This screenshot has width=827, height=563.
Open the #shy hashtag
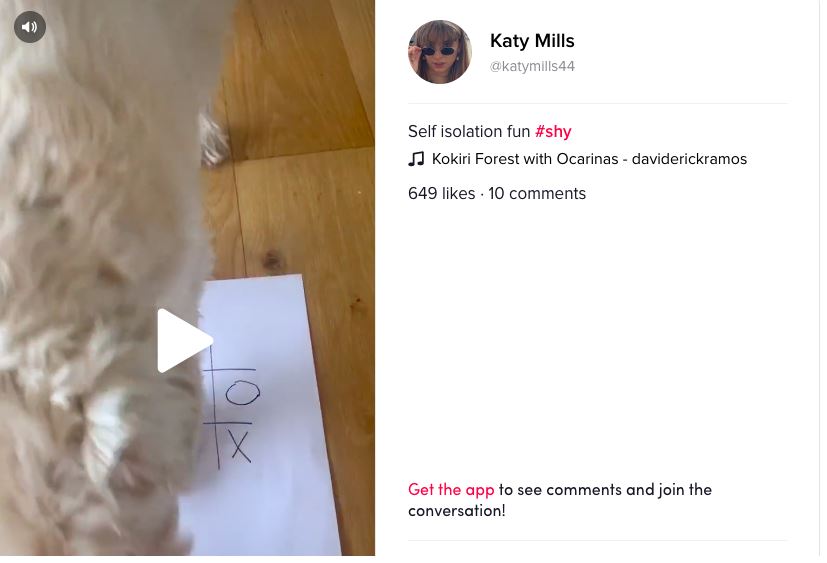(553, 131)
